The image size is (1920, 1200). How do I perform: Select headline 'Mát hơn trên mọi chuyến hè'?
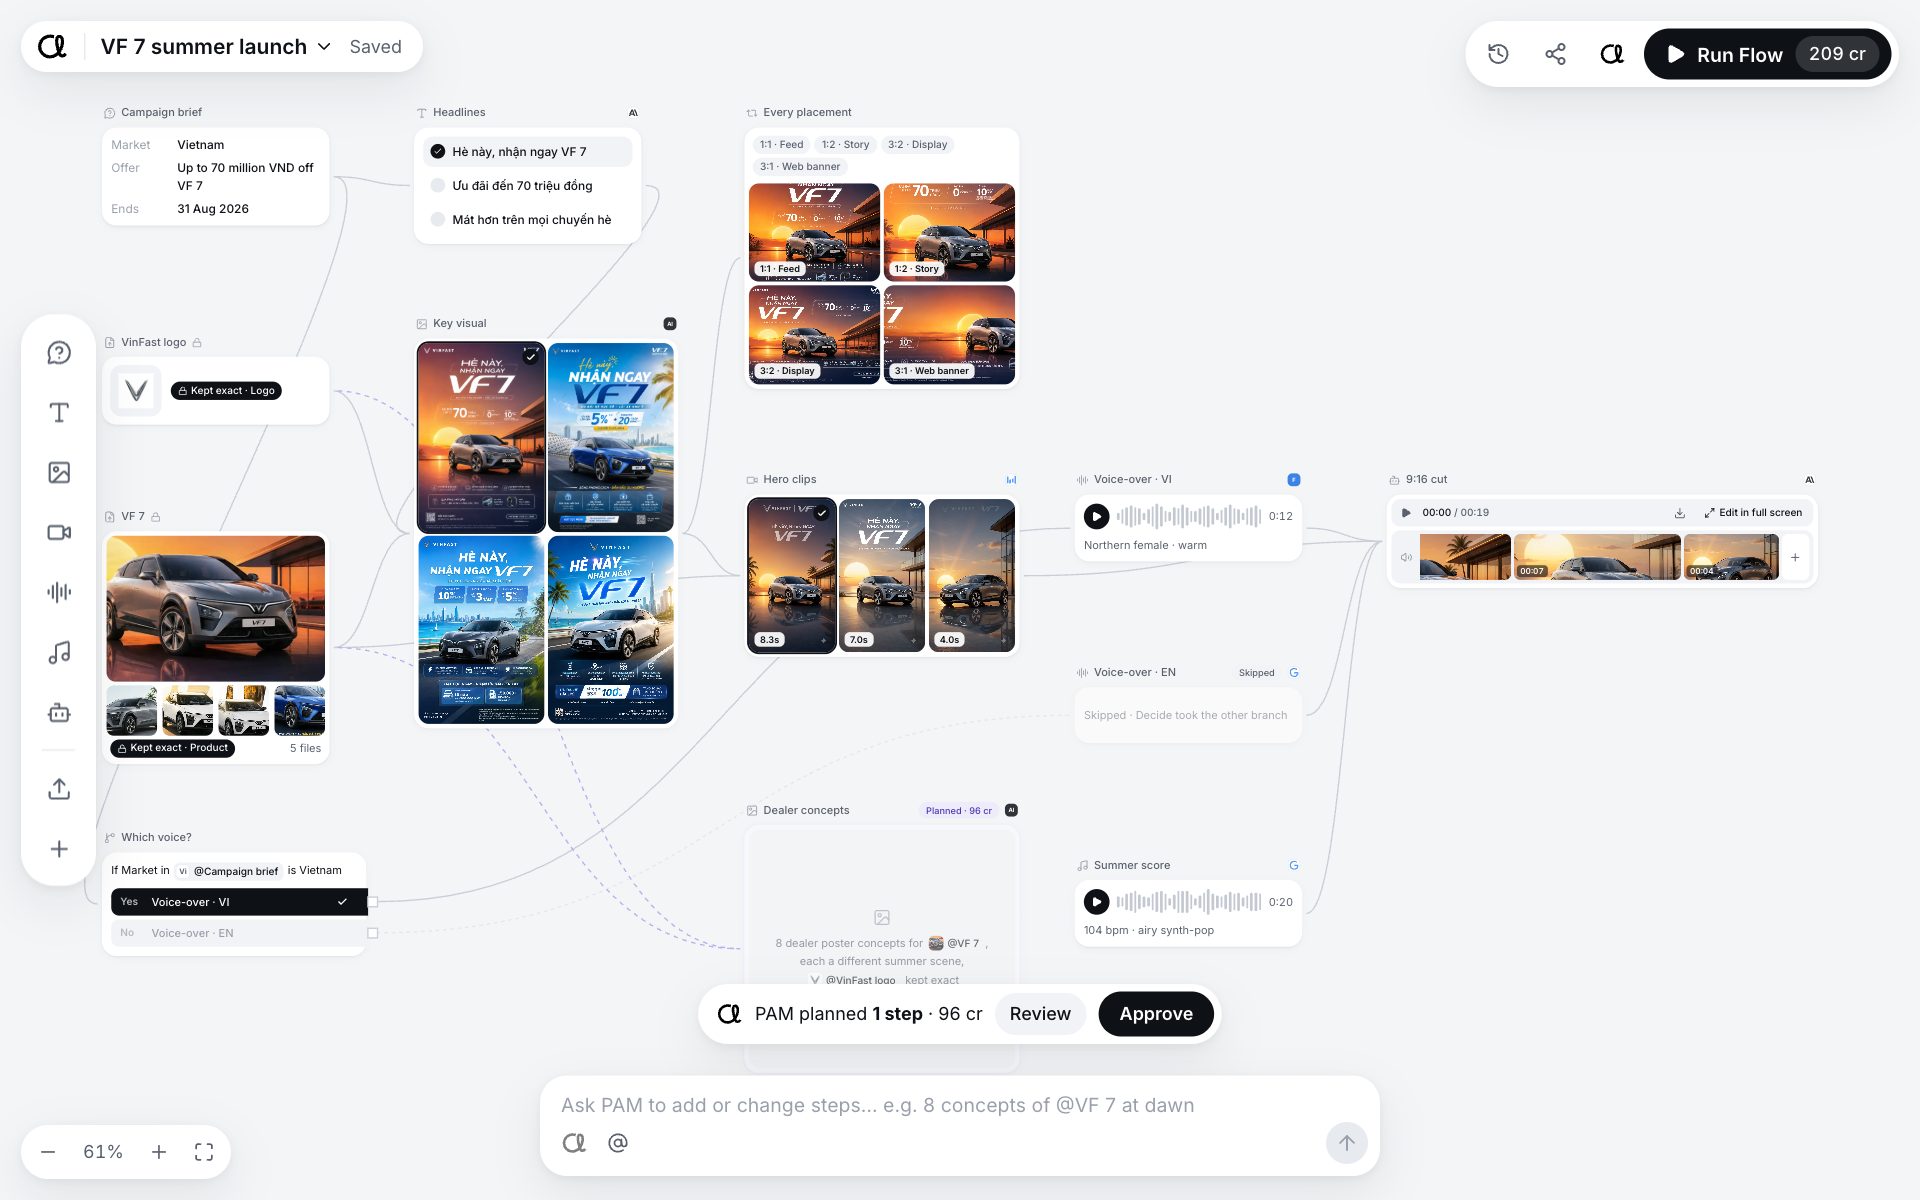[x=527, y=220]
